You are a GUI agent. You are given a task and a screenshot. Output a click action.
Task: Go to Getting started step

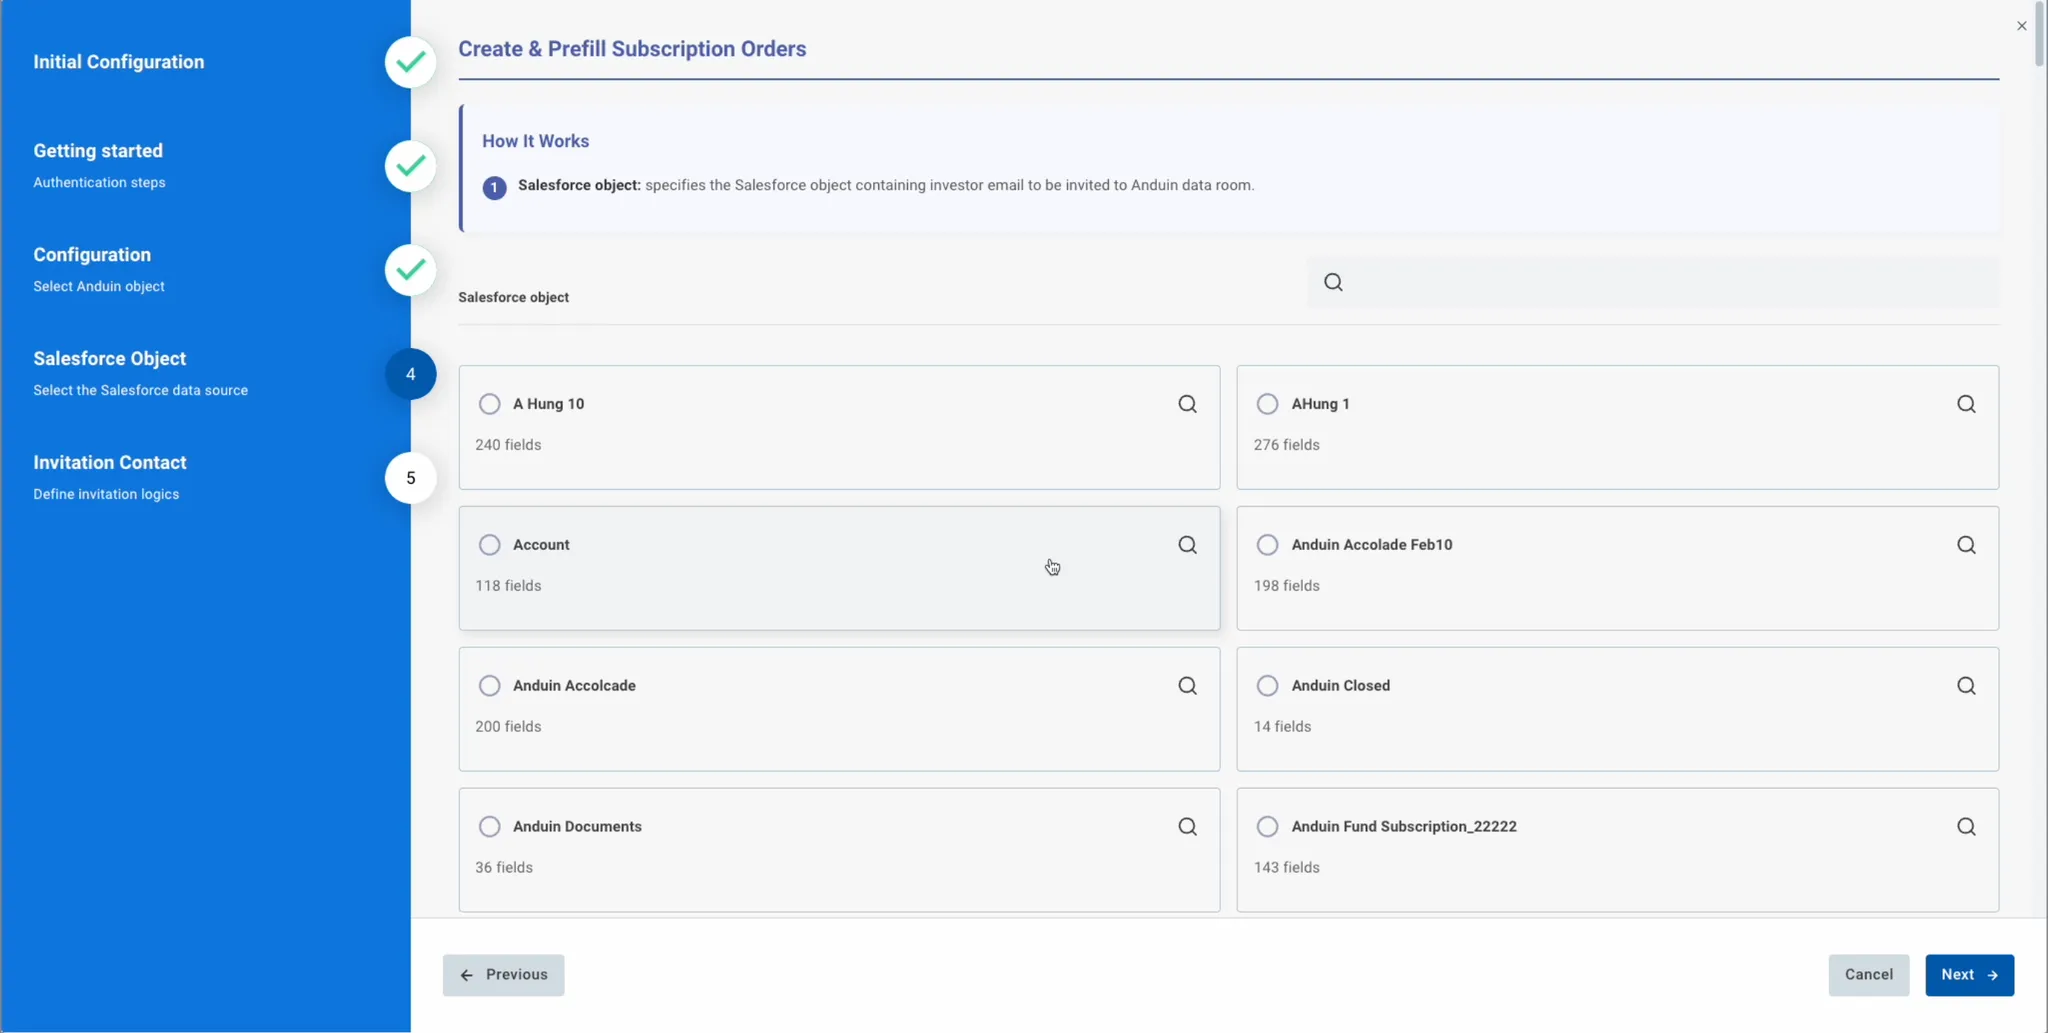[98, 151]
